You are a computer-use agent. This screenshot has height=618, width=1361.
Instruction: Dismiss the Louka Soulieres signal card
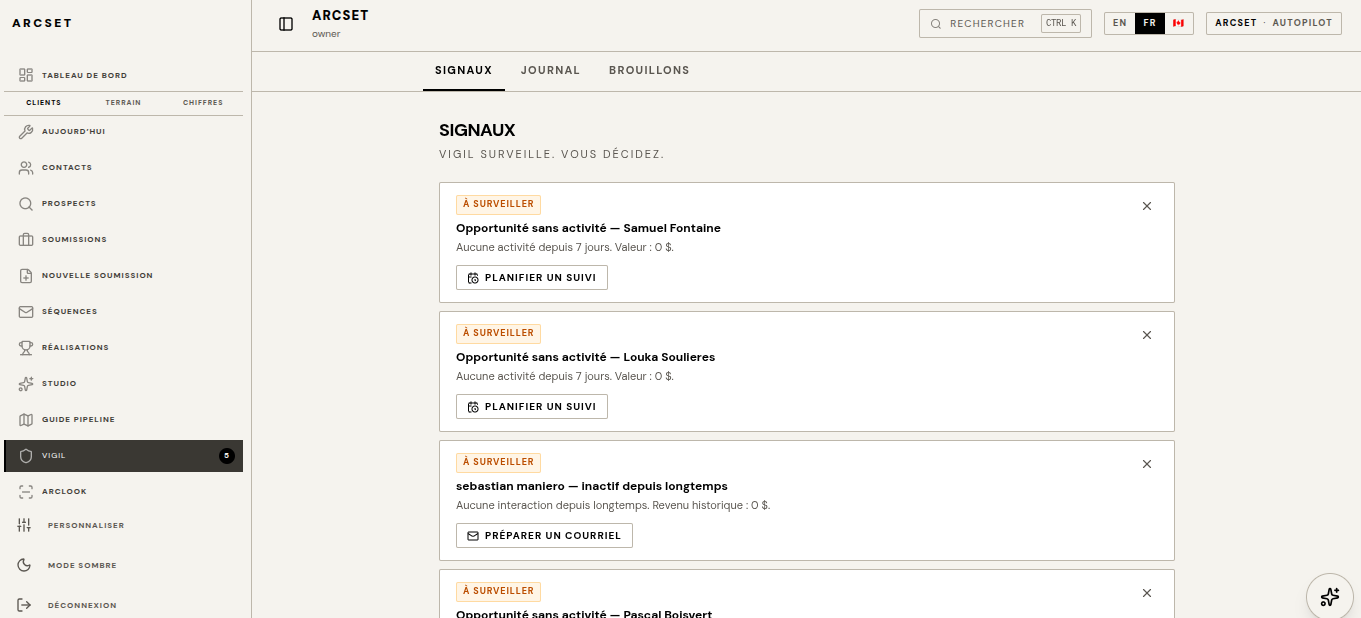(1147, 335)
